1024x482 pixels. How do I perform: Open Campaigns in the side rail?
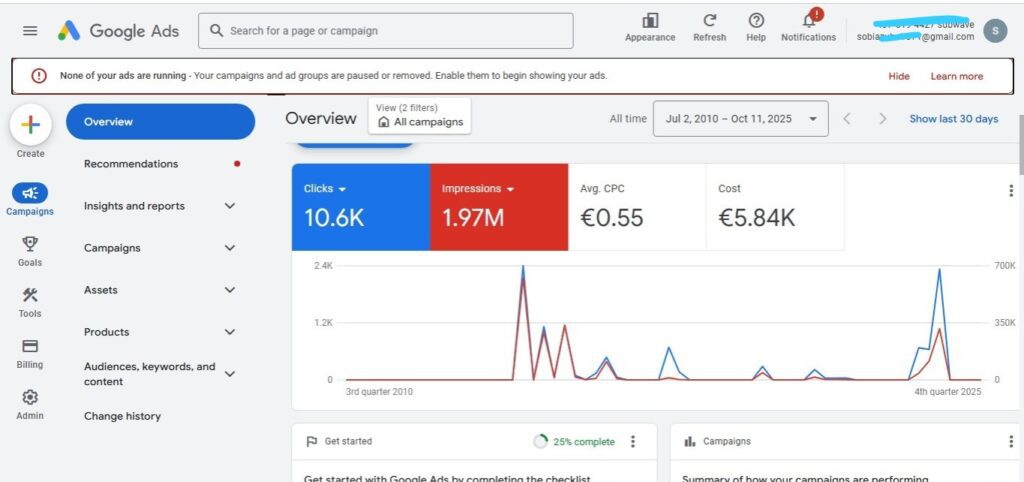click(x=30, y=199)
